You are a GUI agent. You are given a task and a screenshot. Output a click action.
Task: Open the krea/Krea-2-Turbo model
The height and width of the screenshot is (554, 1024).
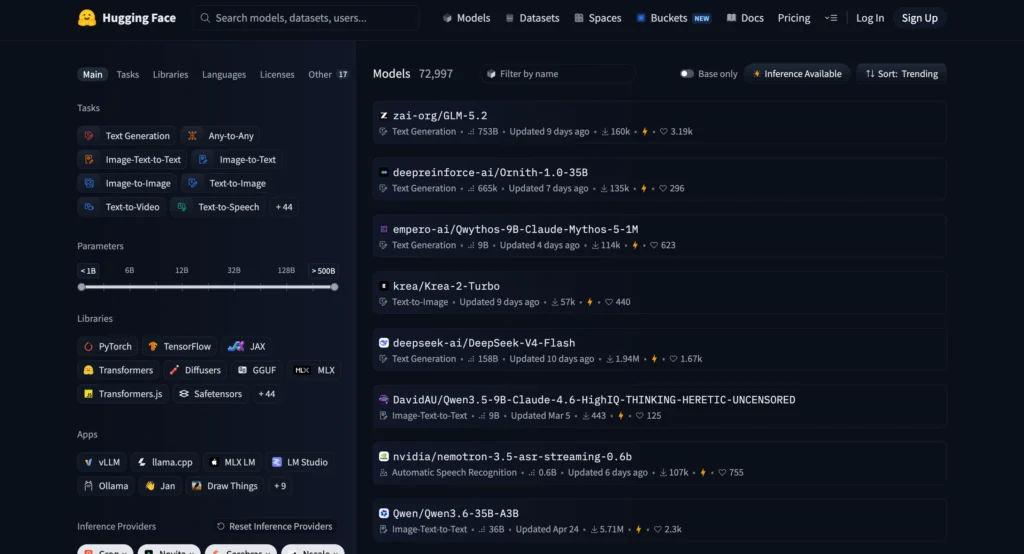tap(660, 293)
